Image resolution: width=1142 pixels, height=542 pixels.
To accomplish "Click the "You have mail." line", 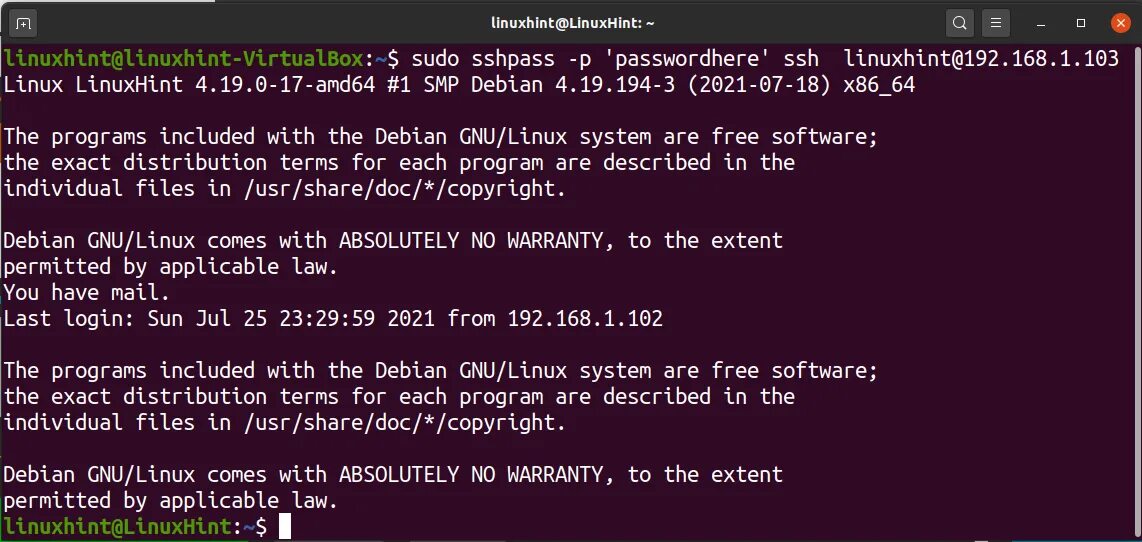I will coord(87,293).
